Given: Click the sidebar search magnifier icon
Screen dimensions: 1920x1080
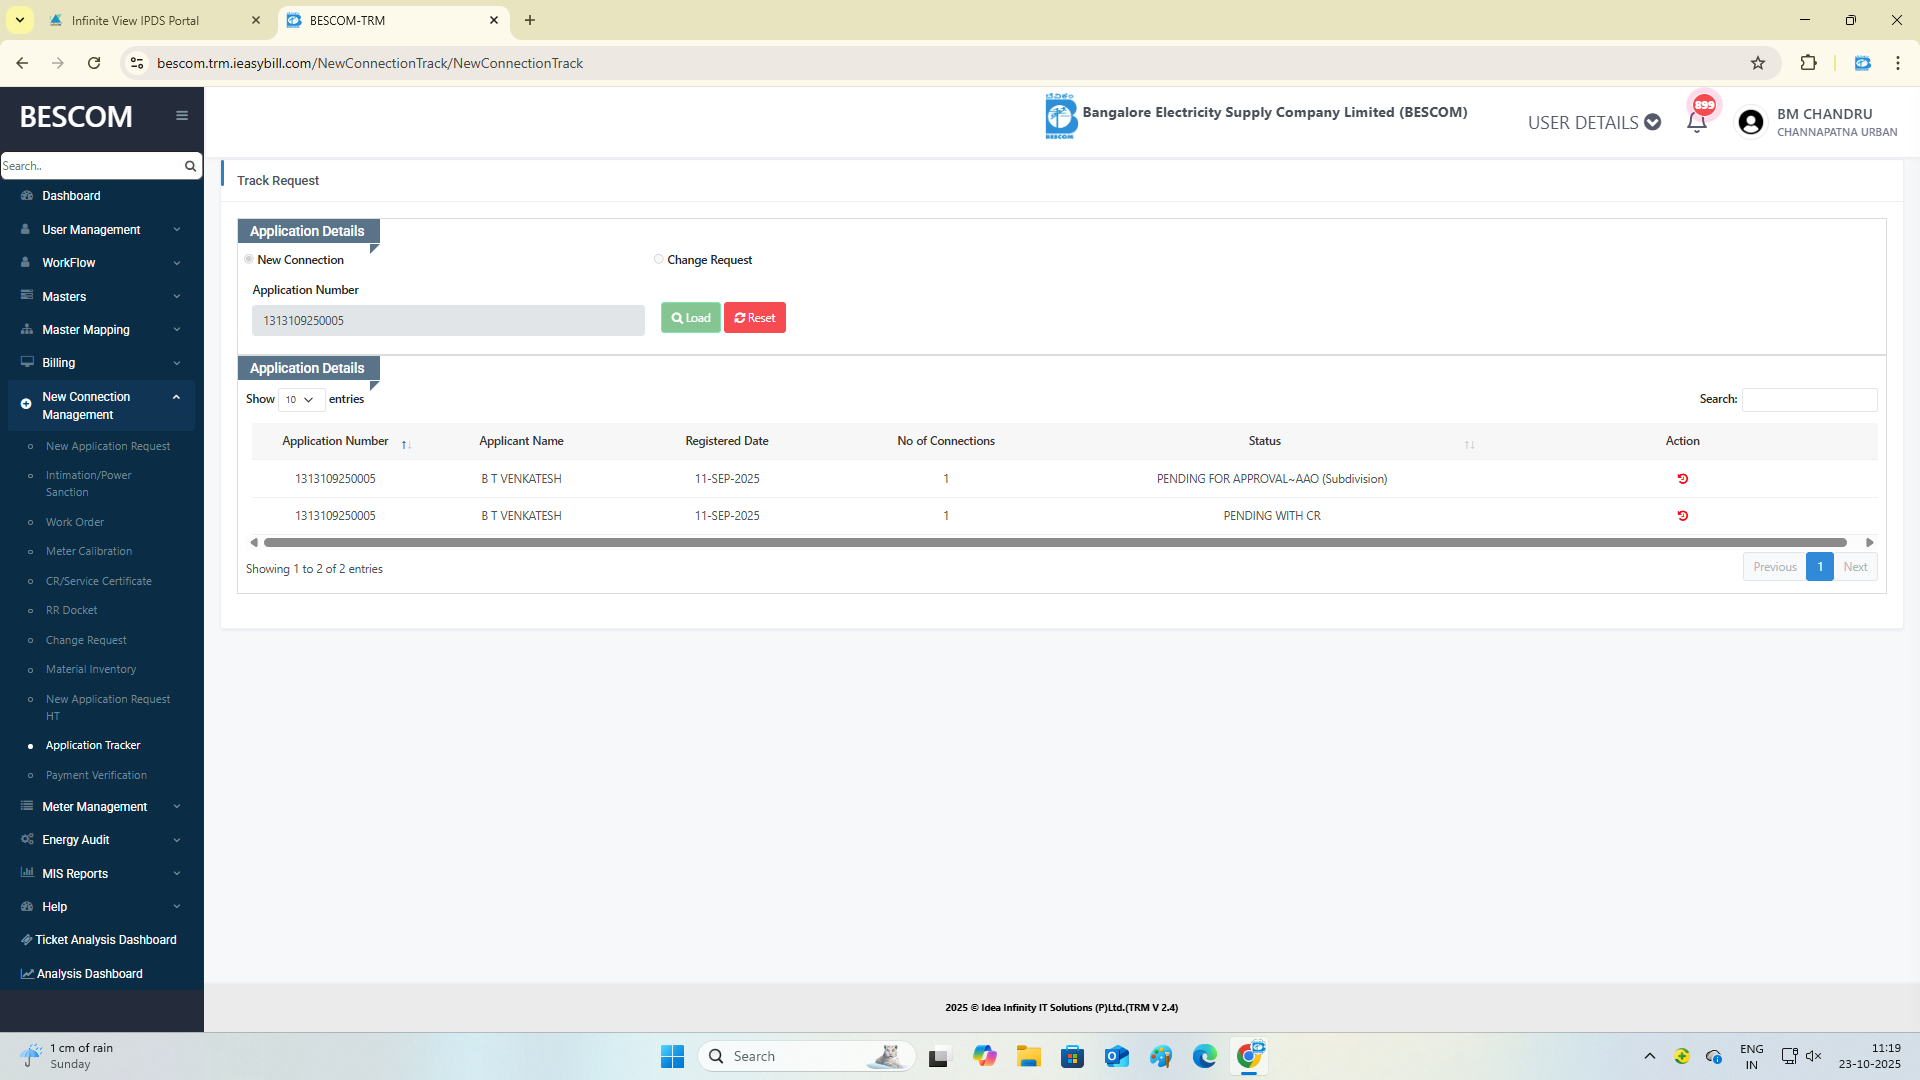Looking at the screenshot, I should click(x=190, y=166).
